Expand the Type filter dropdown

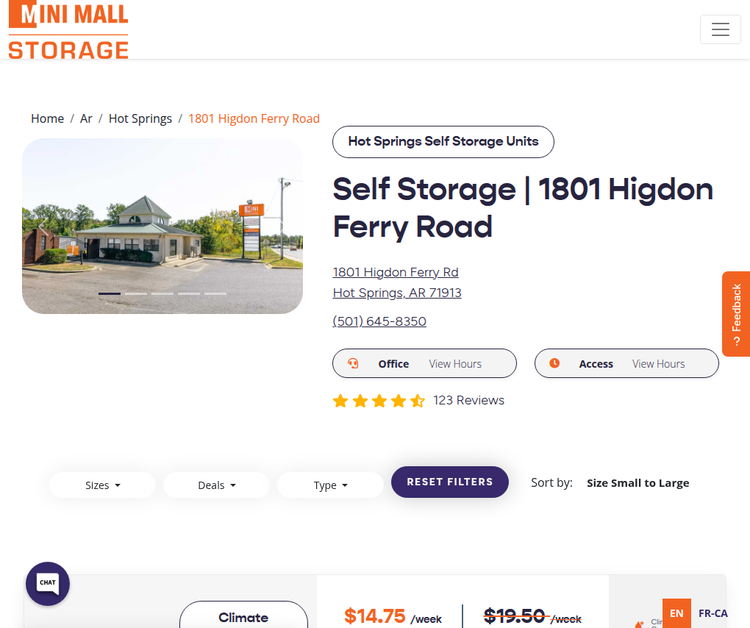(x=330, y=485)
